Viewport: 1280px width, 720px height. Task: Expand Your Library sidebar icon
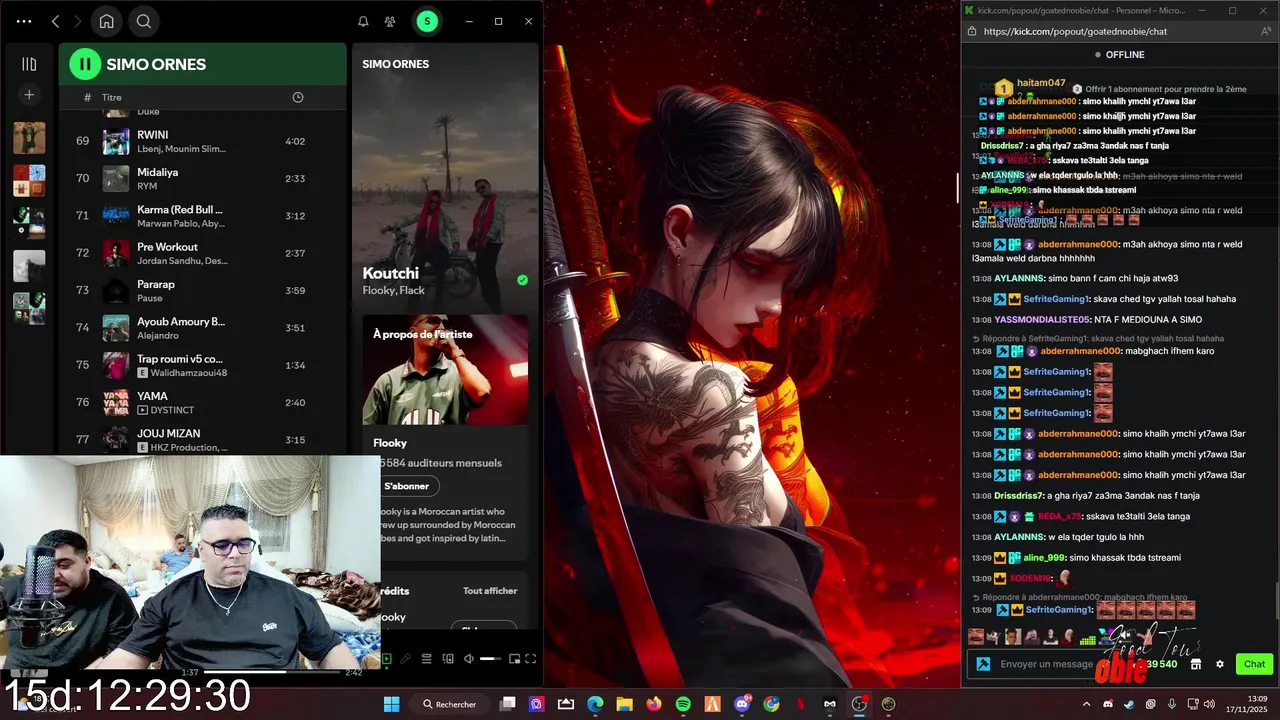29,64
